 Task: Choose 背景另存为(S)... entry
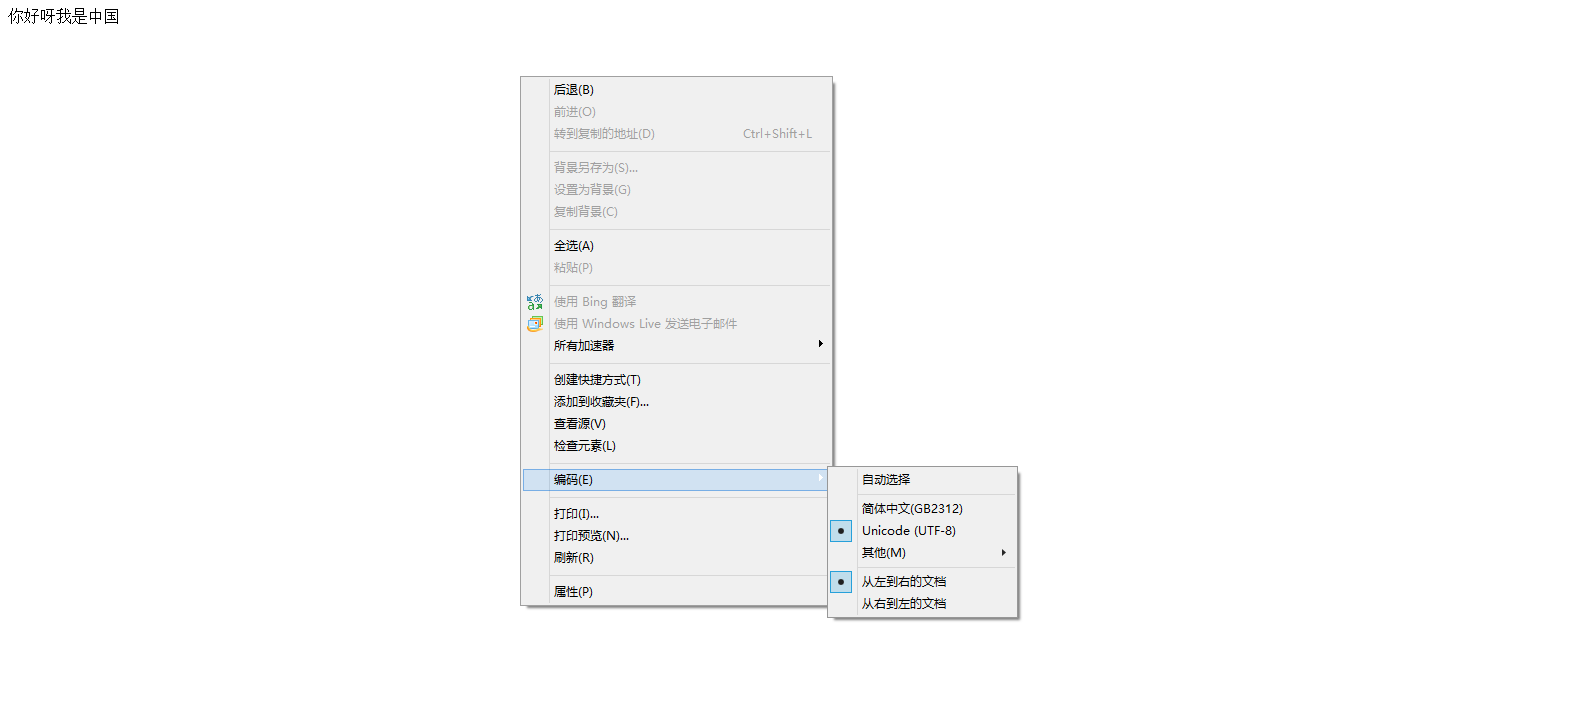677,168
